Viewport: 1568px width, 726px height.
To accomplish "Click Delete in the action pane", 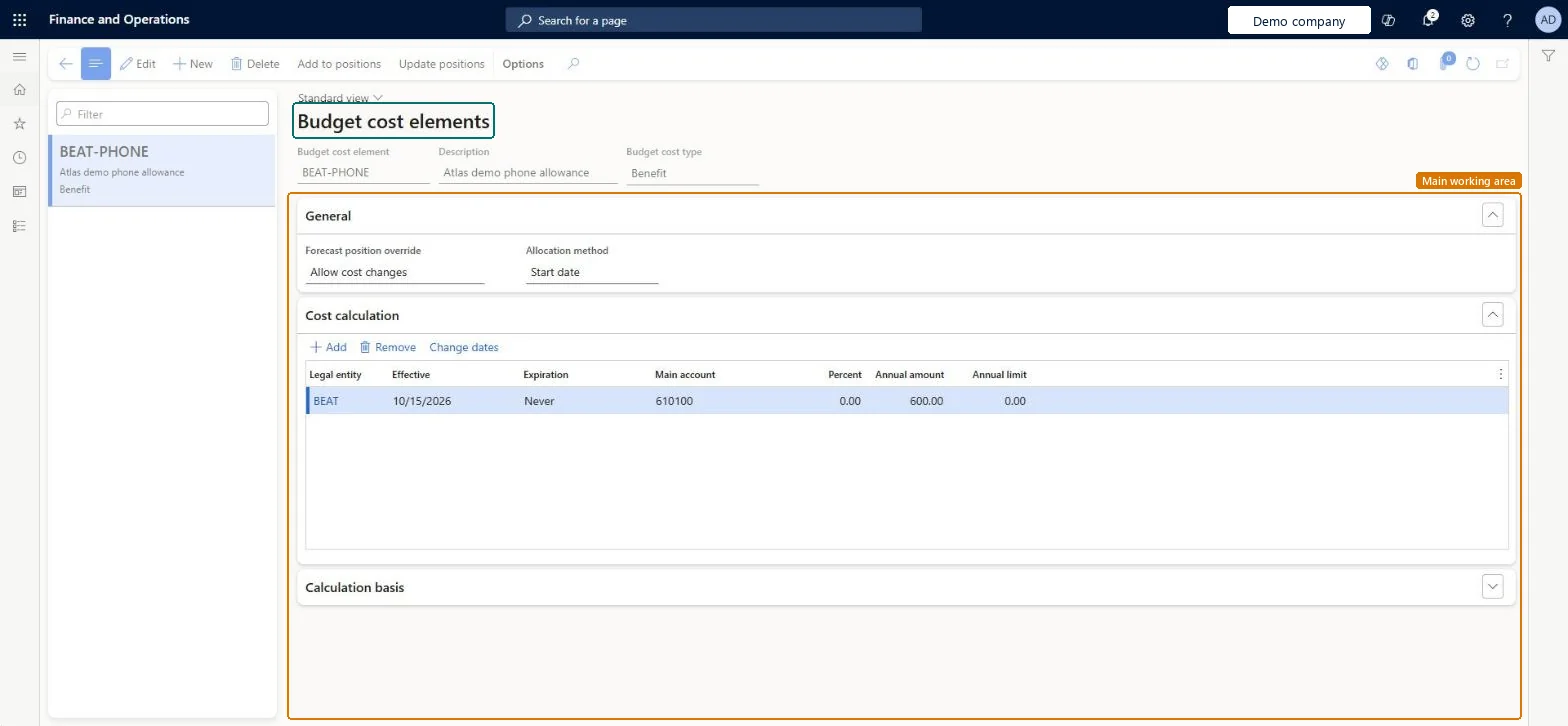I will [255, 64].
